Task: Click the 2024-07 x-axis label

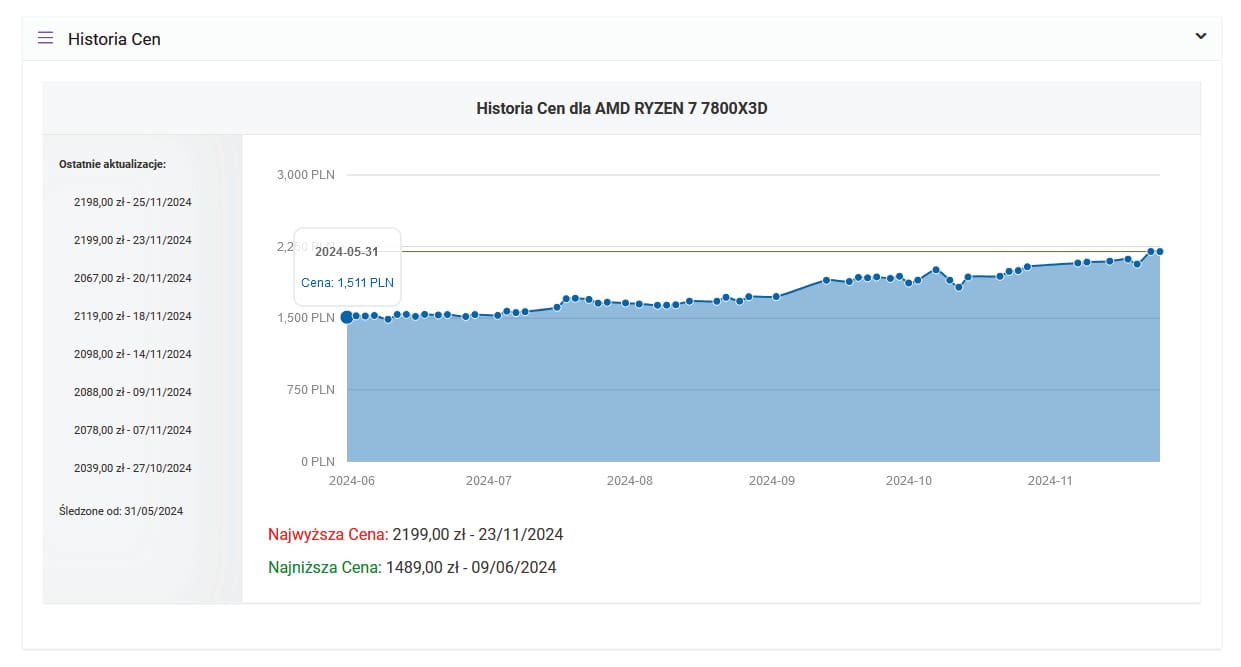Action: pyautogui.click(x=489, y=480)
